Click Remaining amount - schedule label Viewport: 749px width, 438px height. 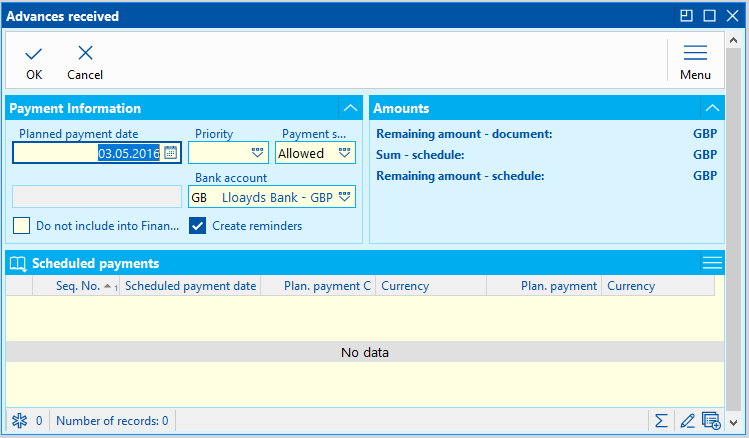[x=460, y=176]
